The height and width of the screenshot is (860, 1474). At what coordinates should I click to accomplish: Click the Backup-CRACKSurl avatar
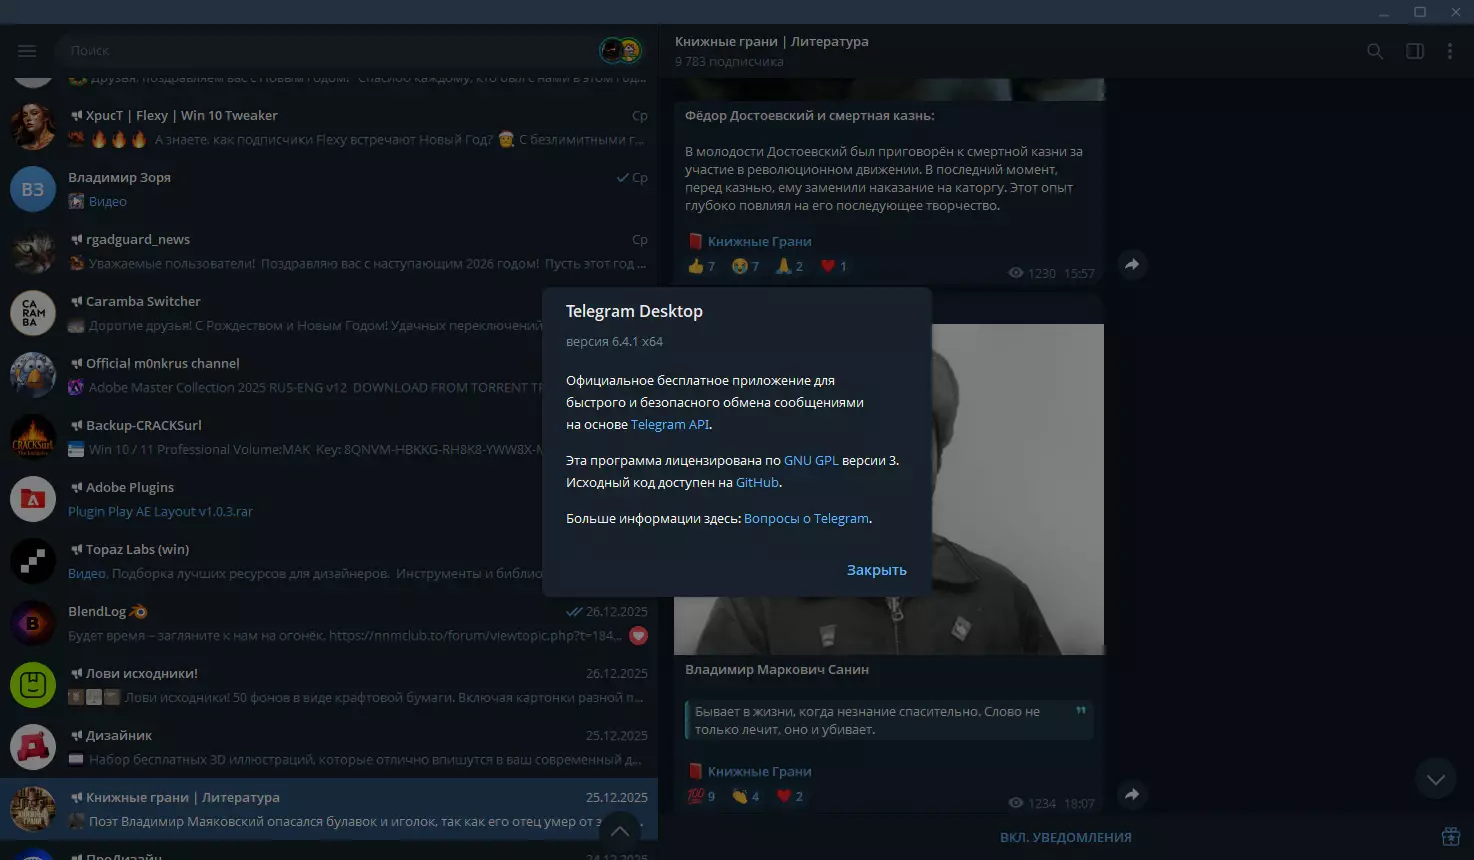(33, 437)
